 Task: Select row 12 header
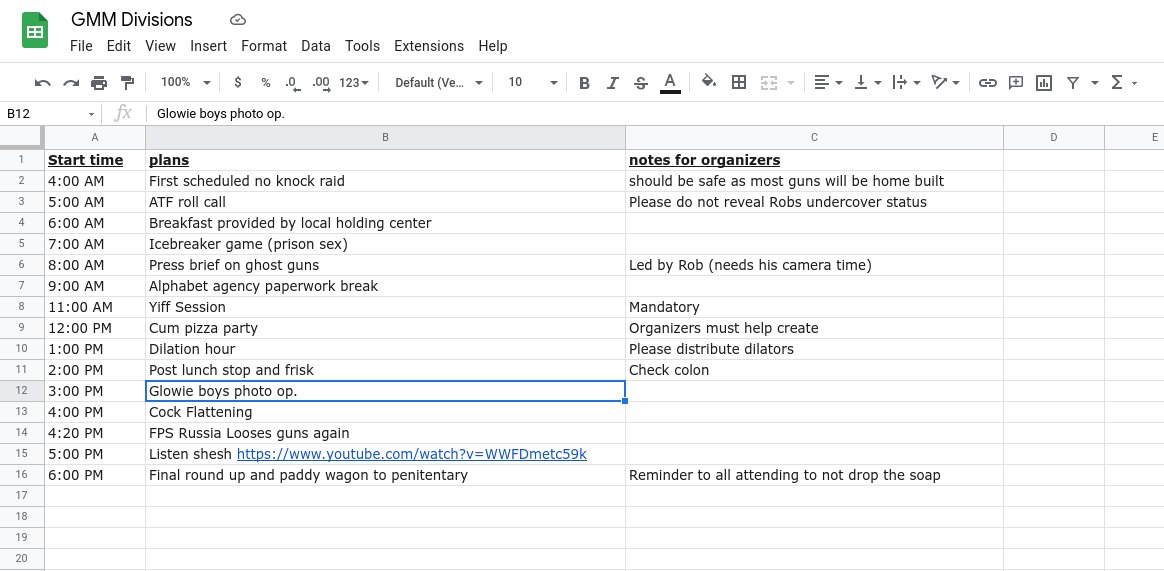[x=22, y=391]
